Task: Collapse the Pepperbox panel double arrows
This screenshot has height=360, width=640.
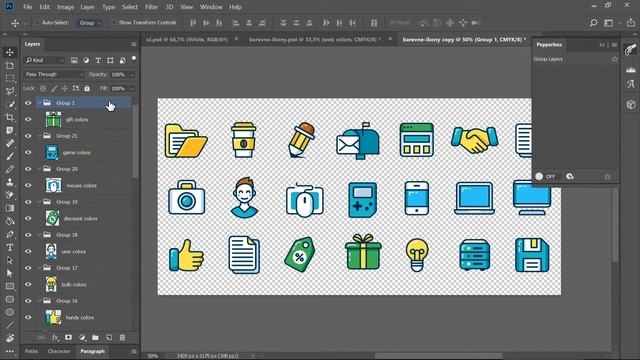Action: click(602, 45)
